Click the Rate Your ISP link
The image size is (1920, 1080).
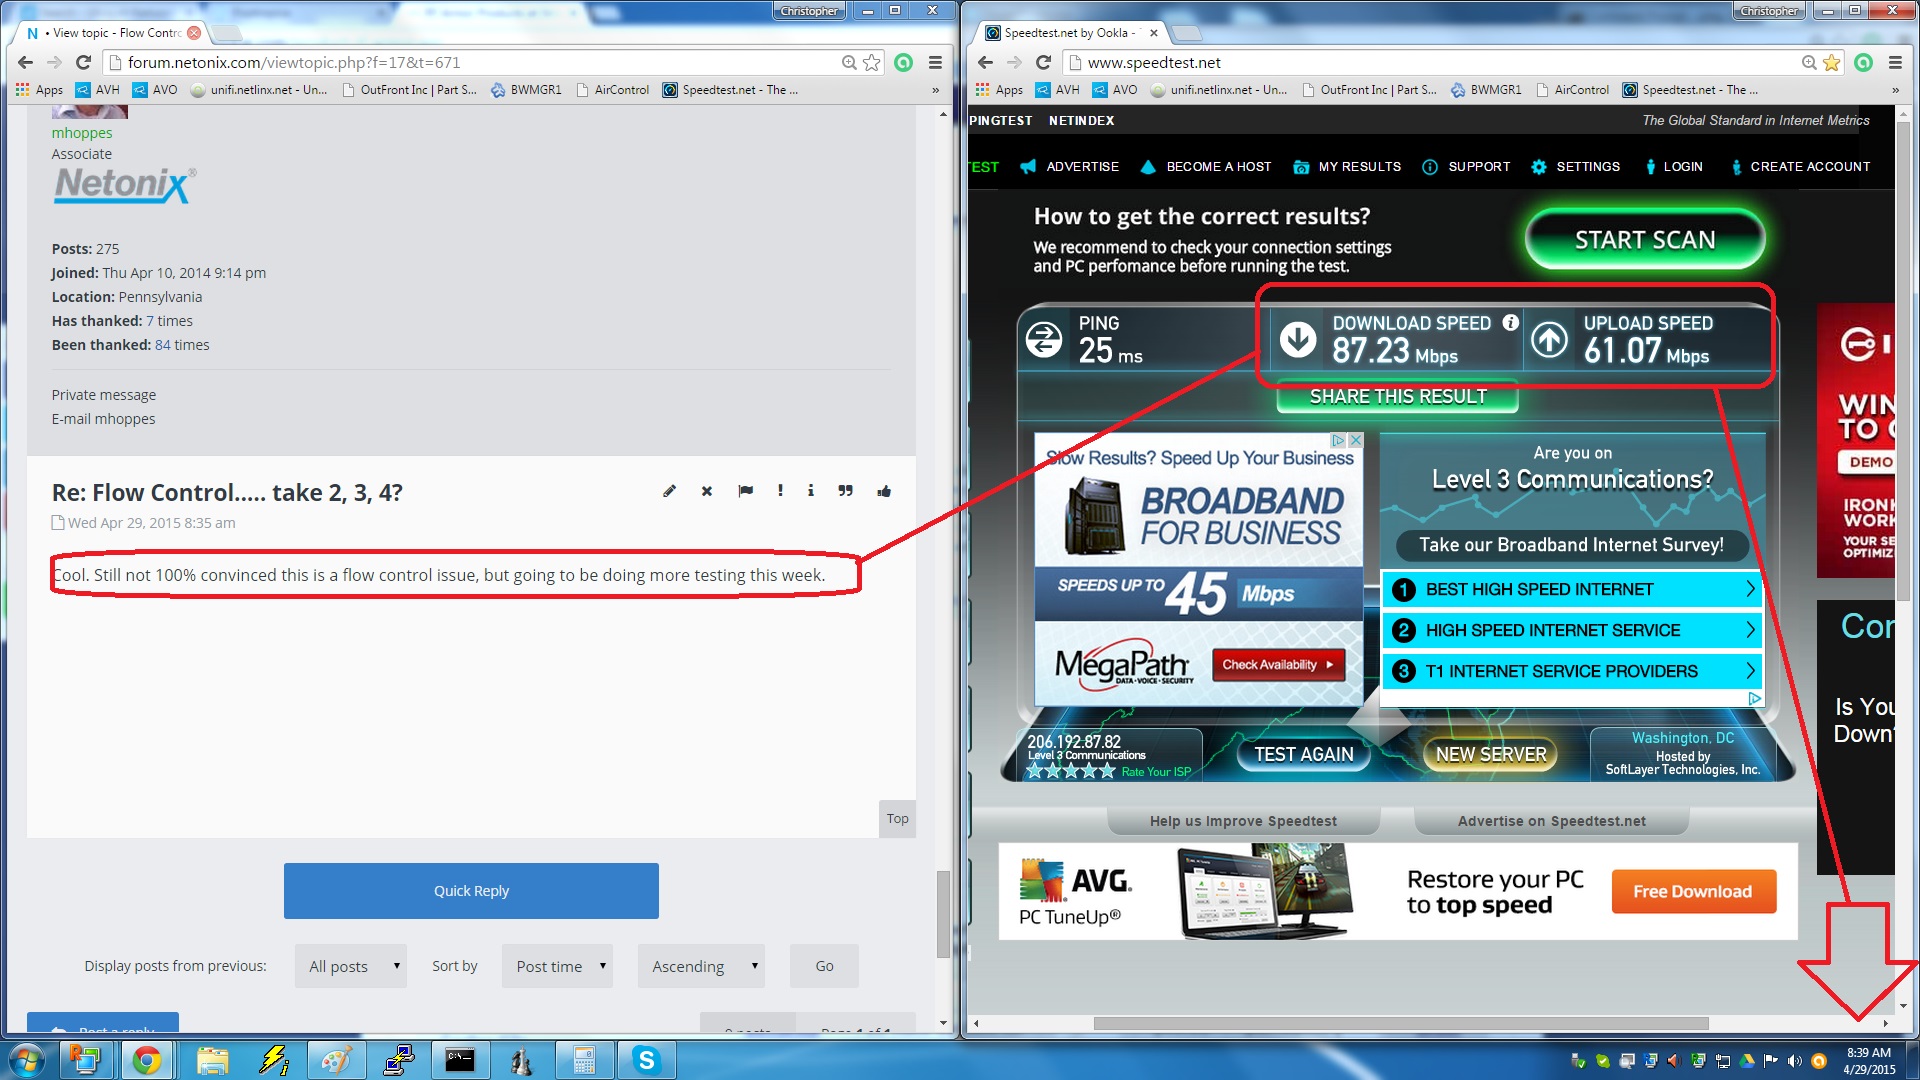click(1156, 772)
